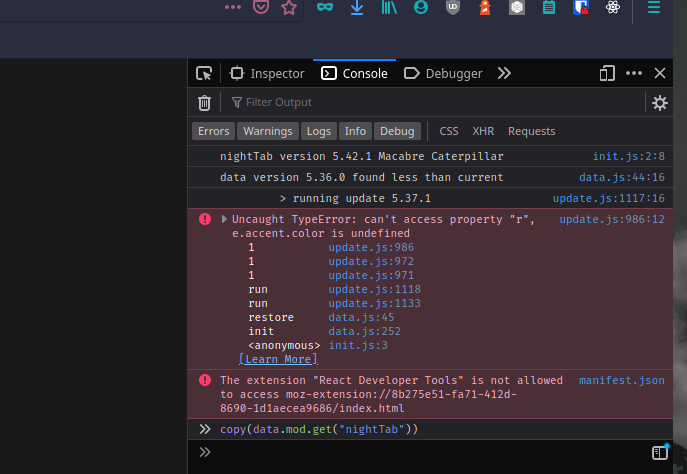Open source link update.js:986:12
The image size is (687, 474).
pyautogui.click(x=612, y=219)
